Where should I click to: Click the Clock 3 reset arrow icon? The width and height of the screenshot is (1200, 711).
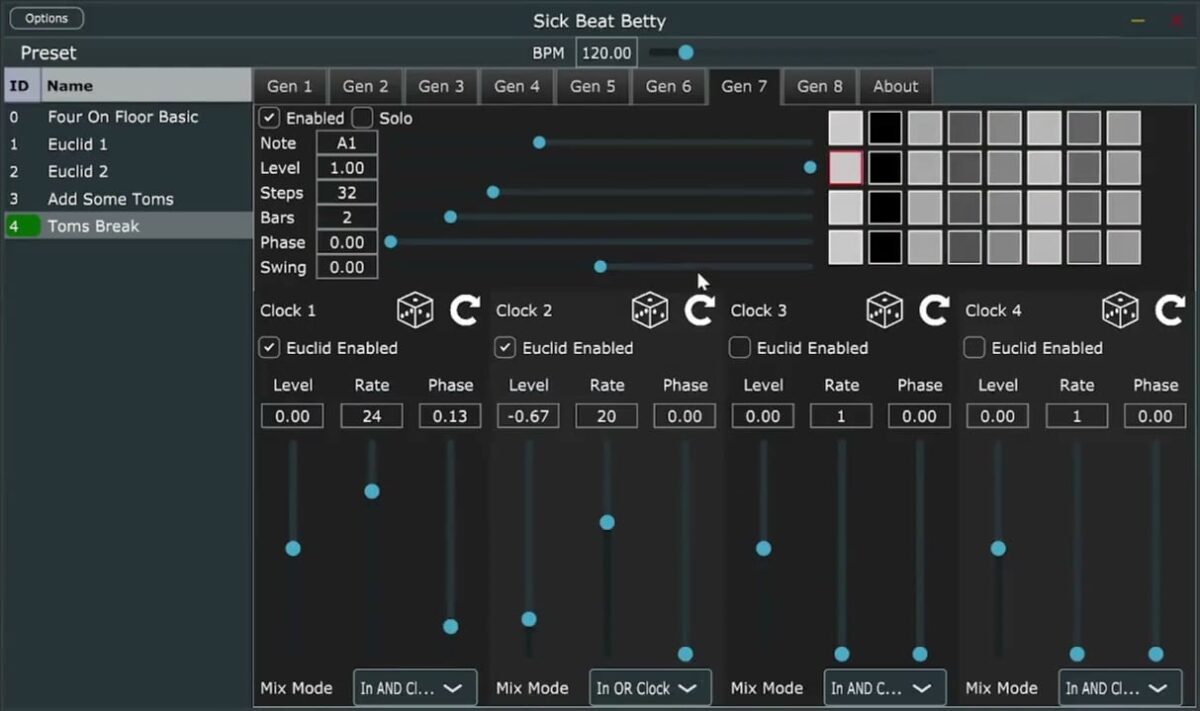[x=933, y=309]
